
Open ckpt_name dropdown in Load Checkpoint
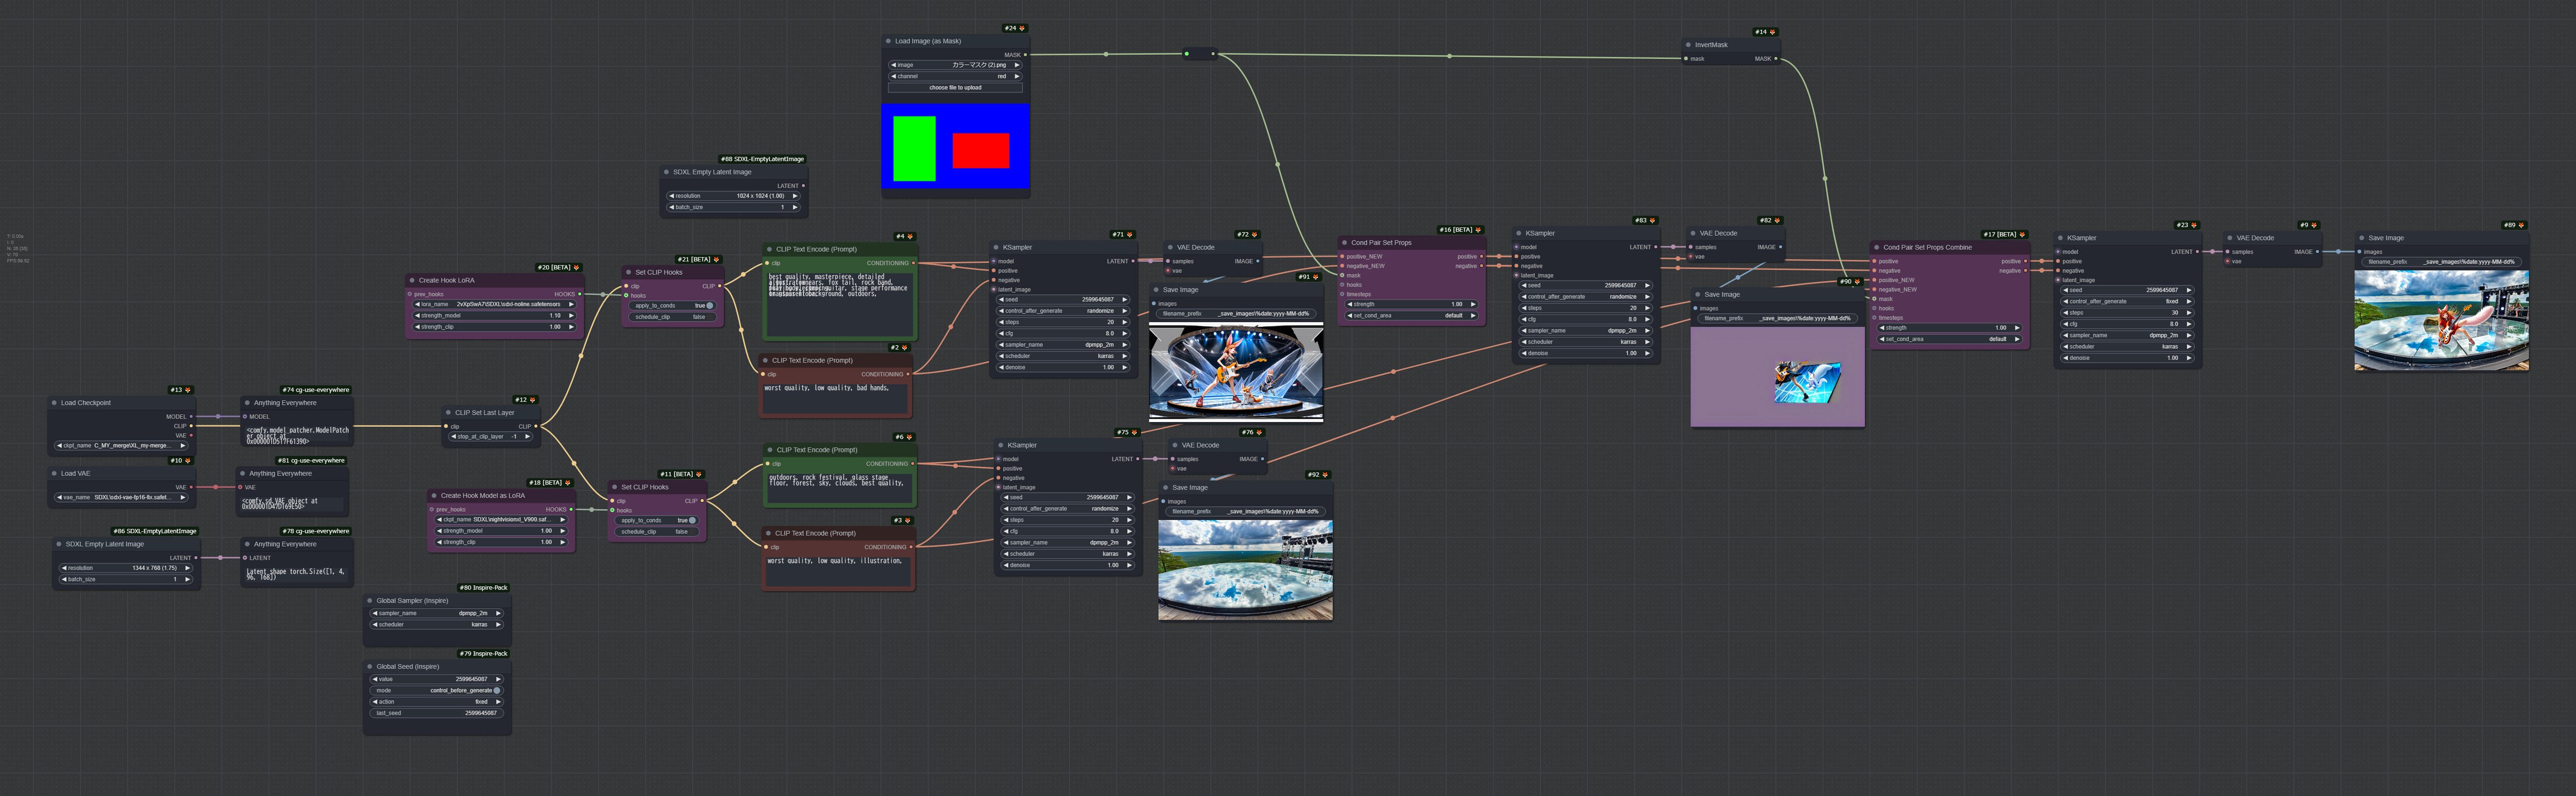coord(120,446)
